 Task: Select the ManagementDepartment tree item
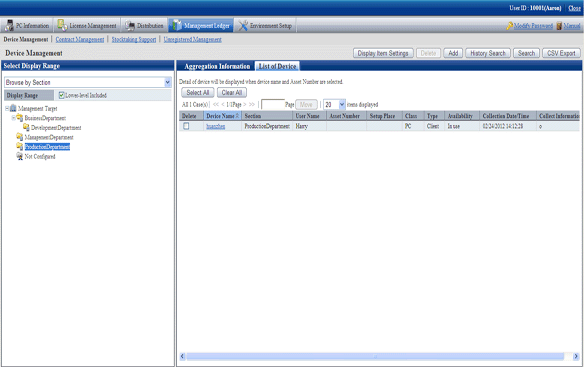coord(49,137)
